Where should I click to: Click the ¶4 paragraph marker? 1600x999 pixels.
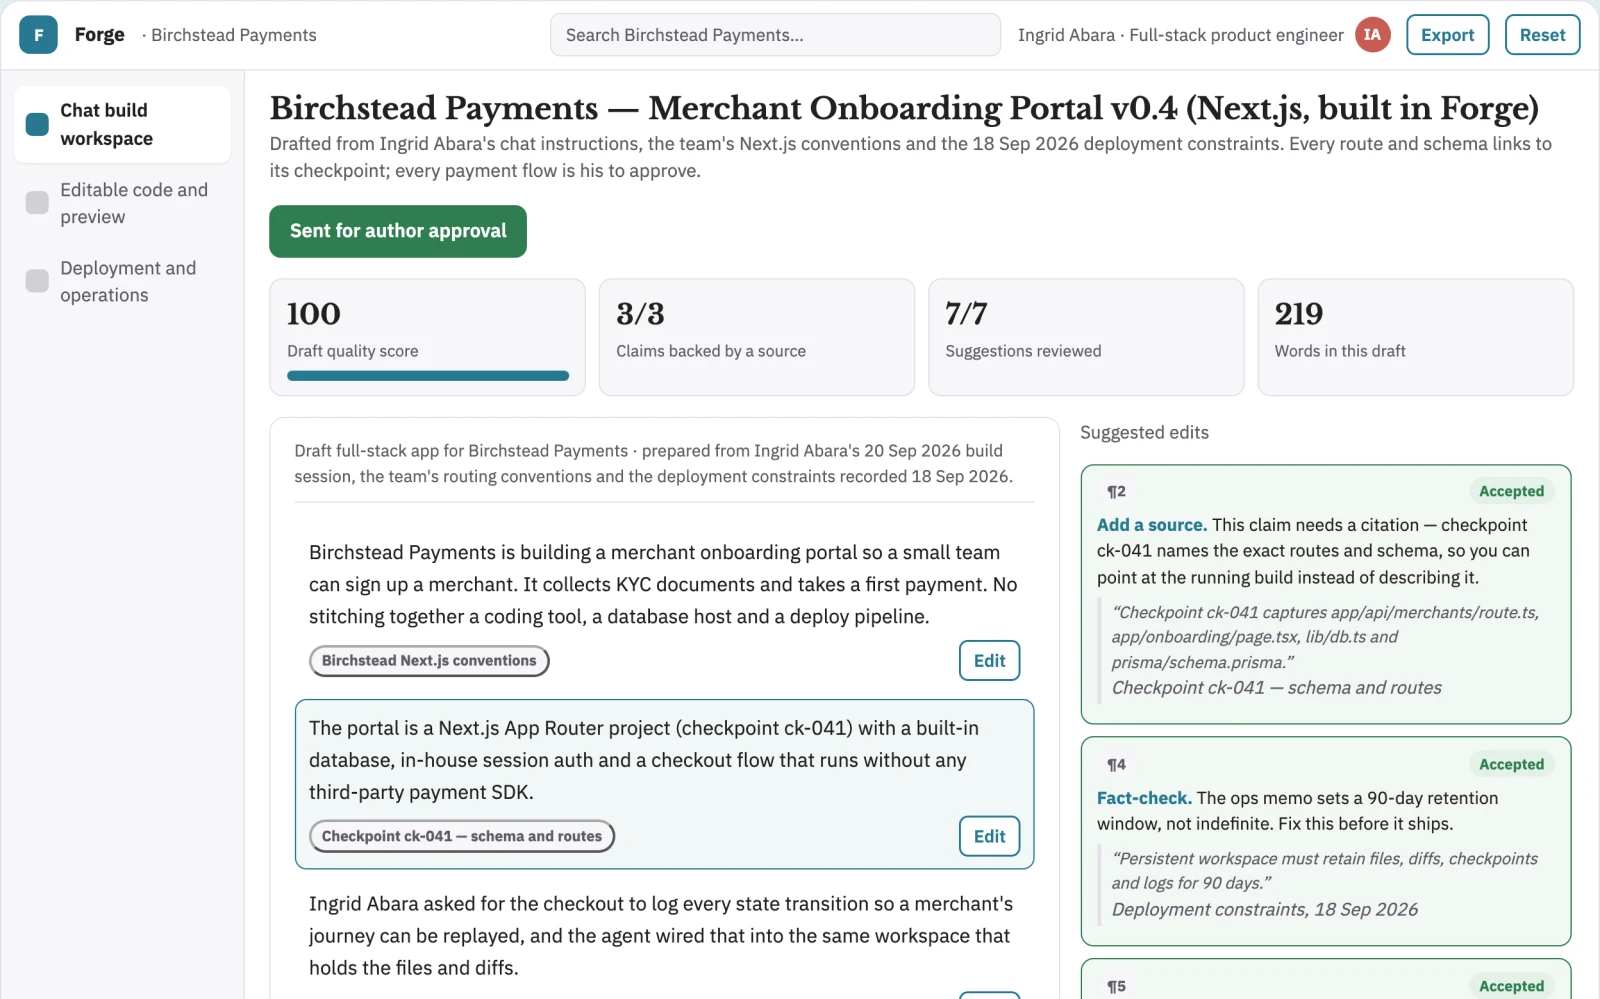1116,764
